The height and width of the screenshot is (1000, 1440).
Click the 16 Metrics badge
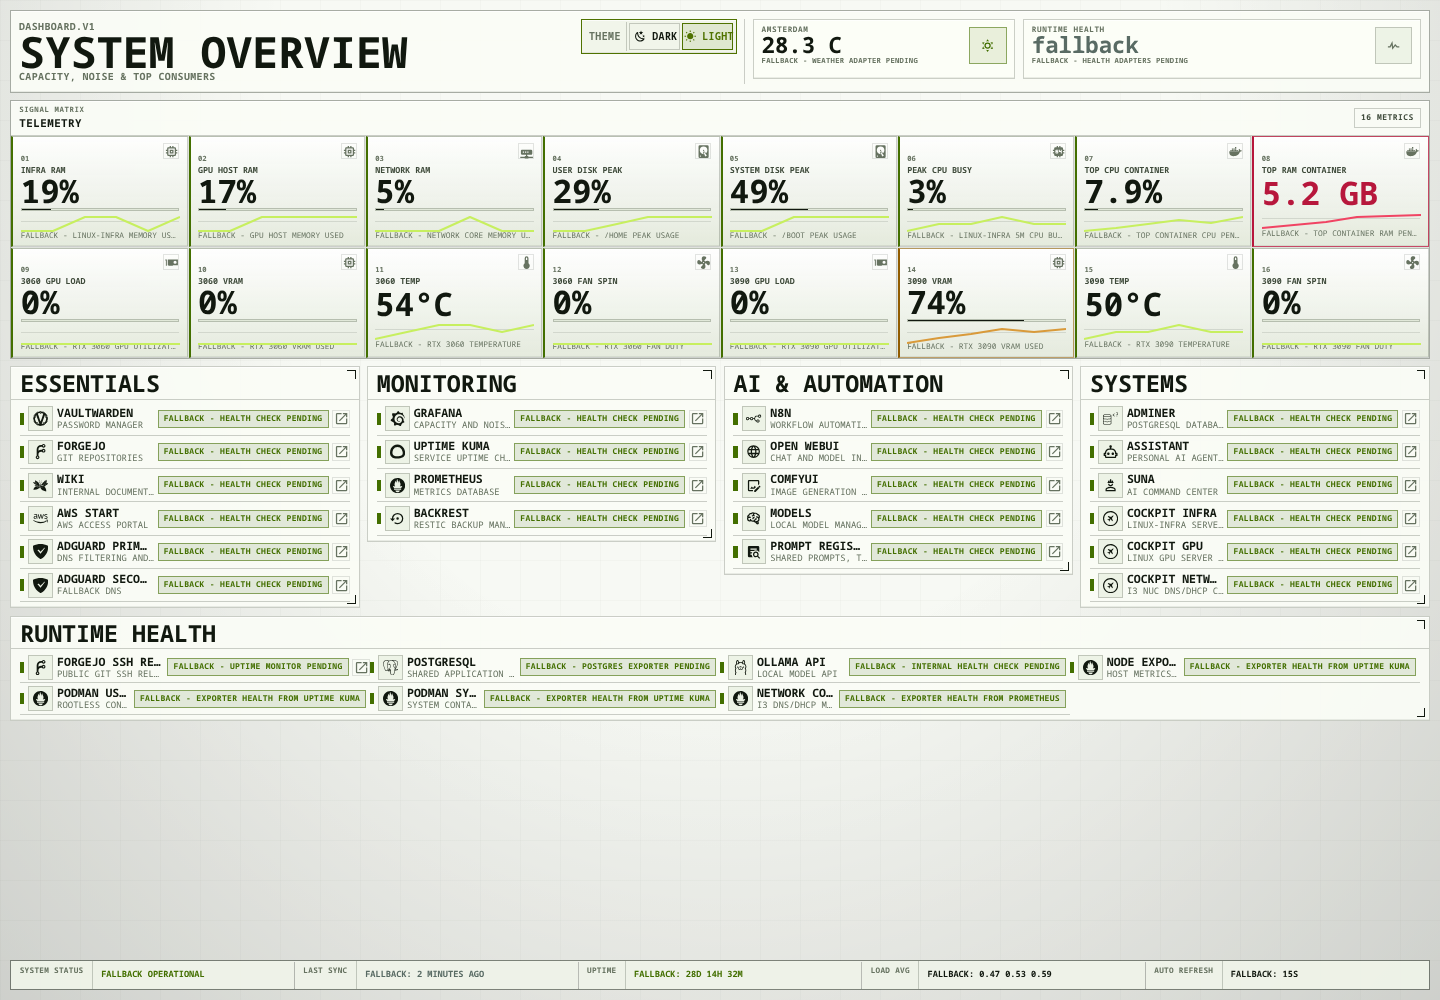1387,117
